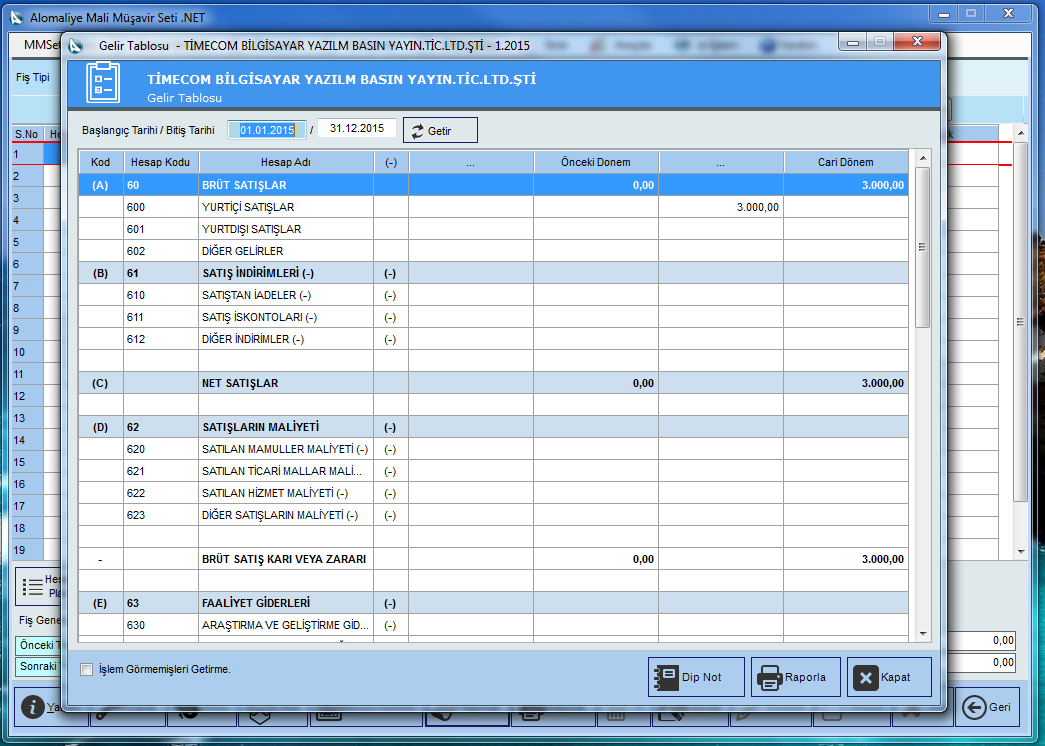Click the start date field 01.01.2015

point(267,130)
